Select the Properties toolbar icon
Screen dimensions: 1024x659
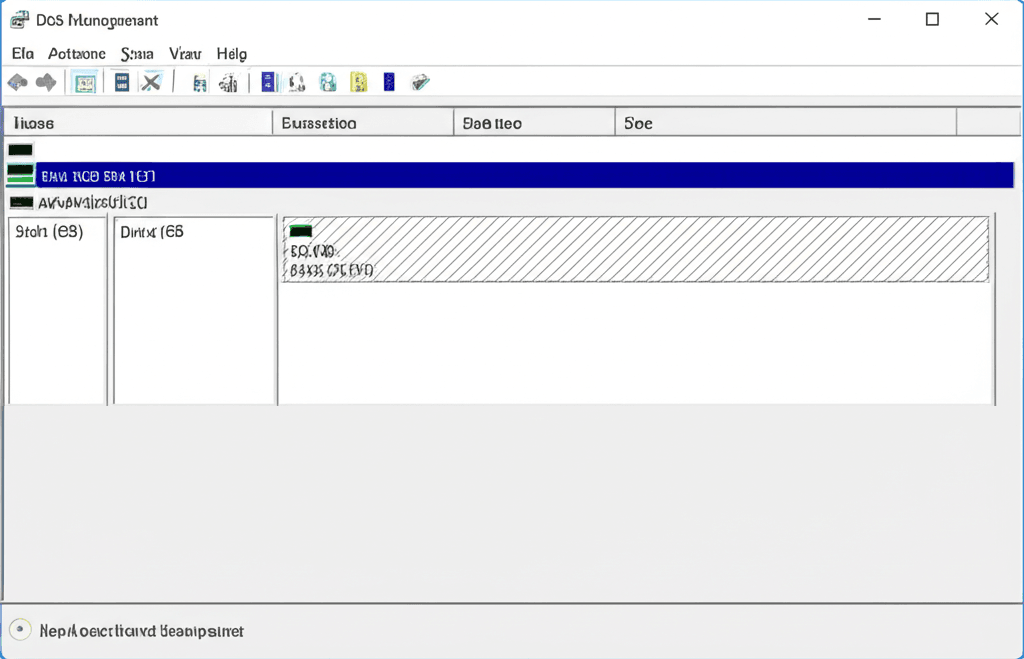tap(121, 81)
